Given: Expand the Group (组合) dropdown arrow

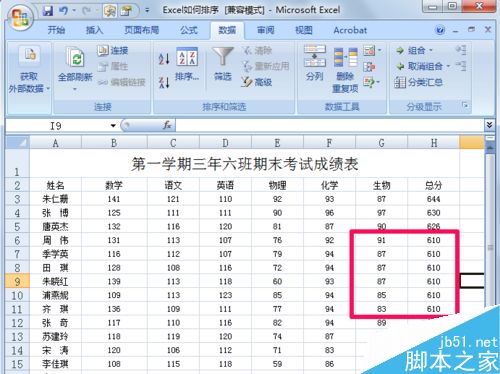Looking at the screenshot, I should coord(430,51).
